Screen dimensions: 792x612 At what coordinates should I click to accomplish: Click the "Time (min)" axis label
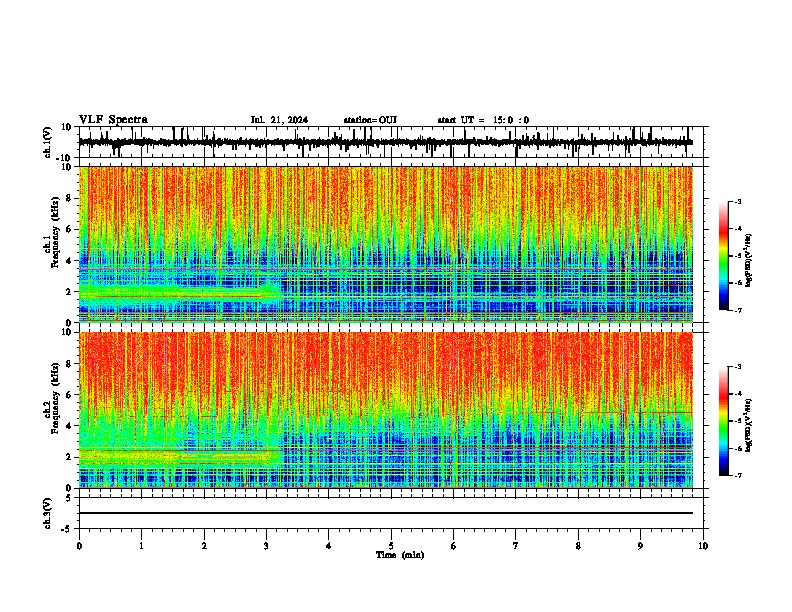pyautogui.click(x=400, y=555)
